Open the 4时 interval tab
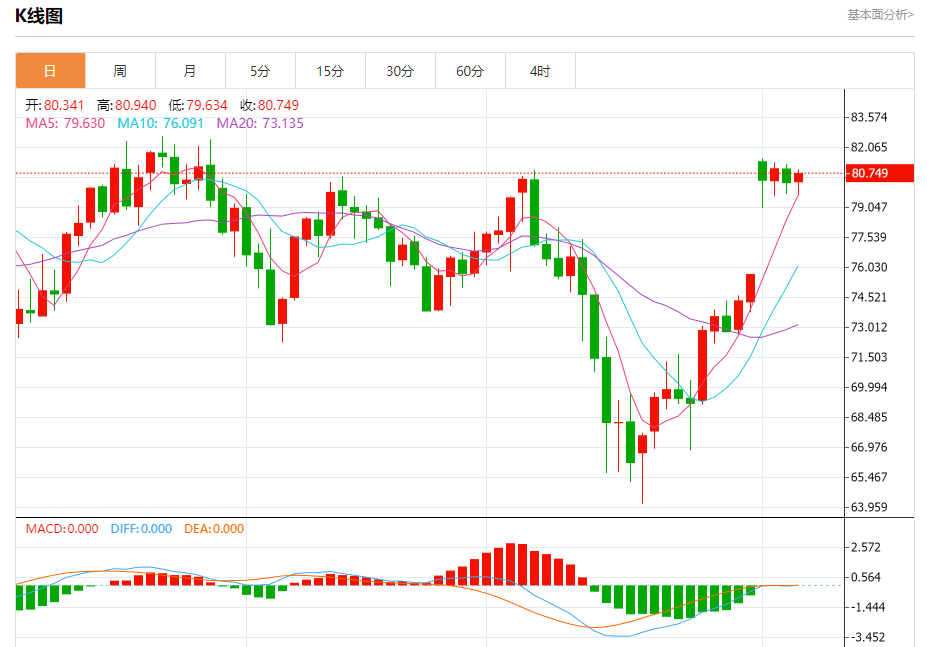Viewport: 927px width, 647px height. (540, 71)
